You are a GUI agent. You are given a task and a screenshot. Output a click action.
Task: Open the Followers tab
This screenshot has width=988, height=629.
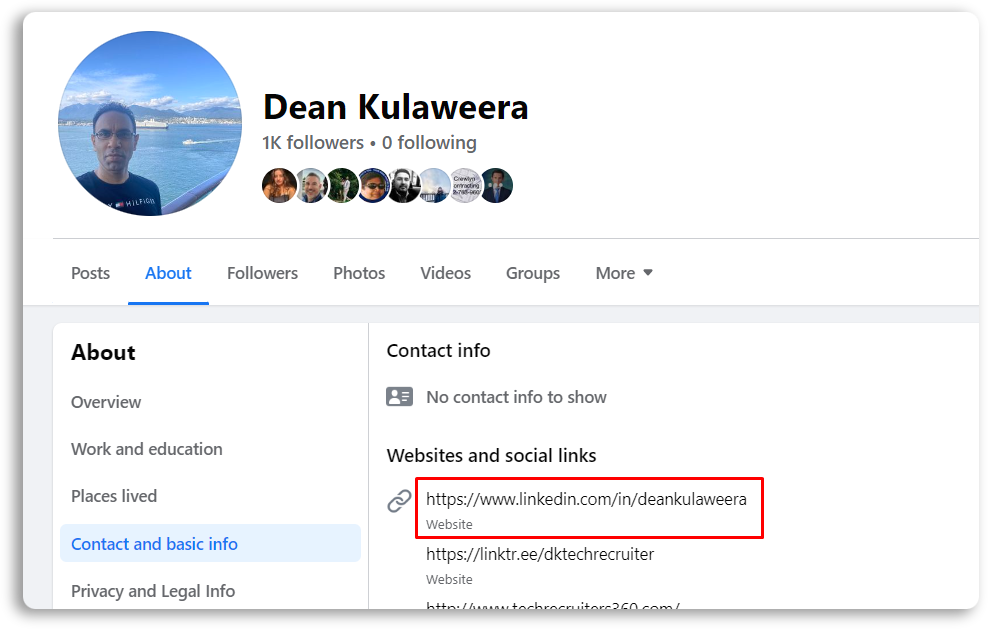pyautogui.click(x=262, y=274)
